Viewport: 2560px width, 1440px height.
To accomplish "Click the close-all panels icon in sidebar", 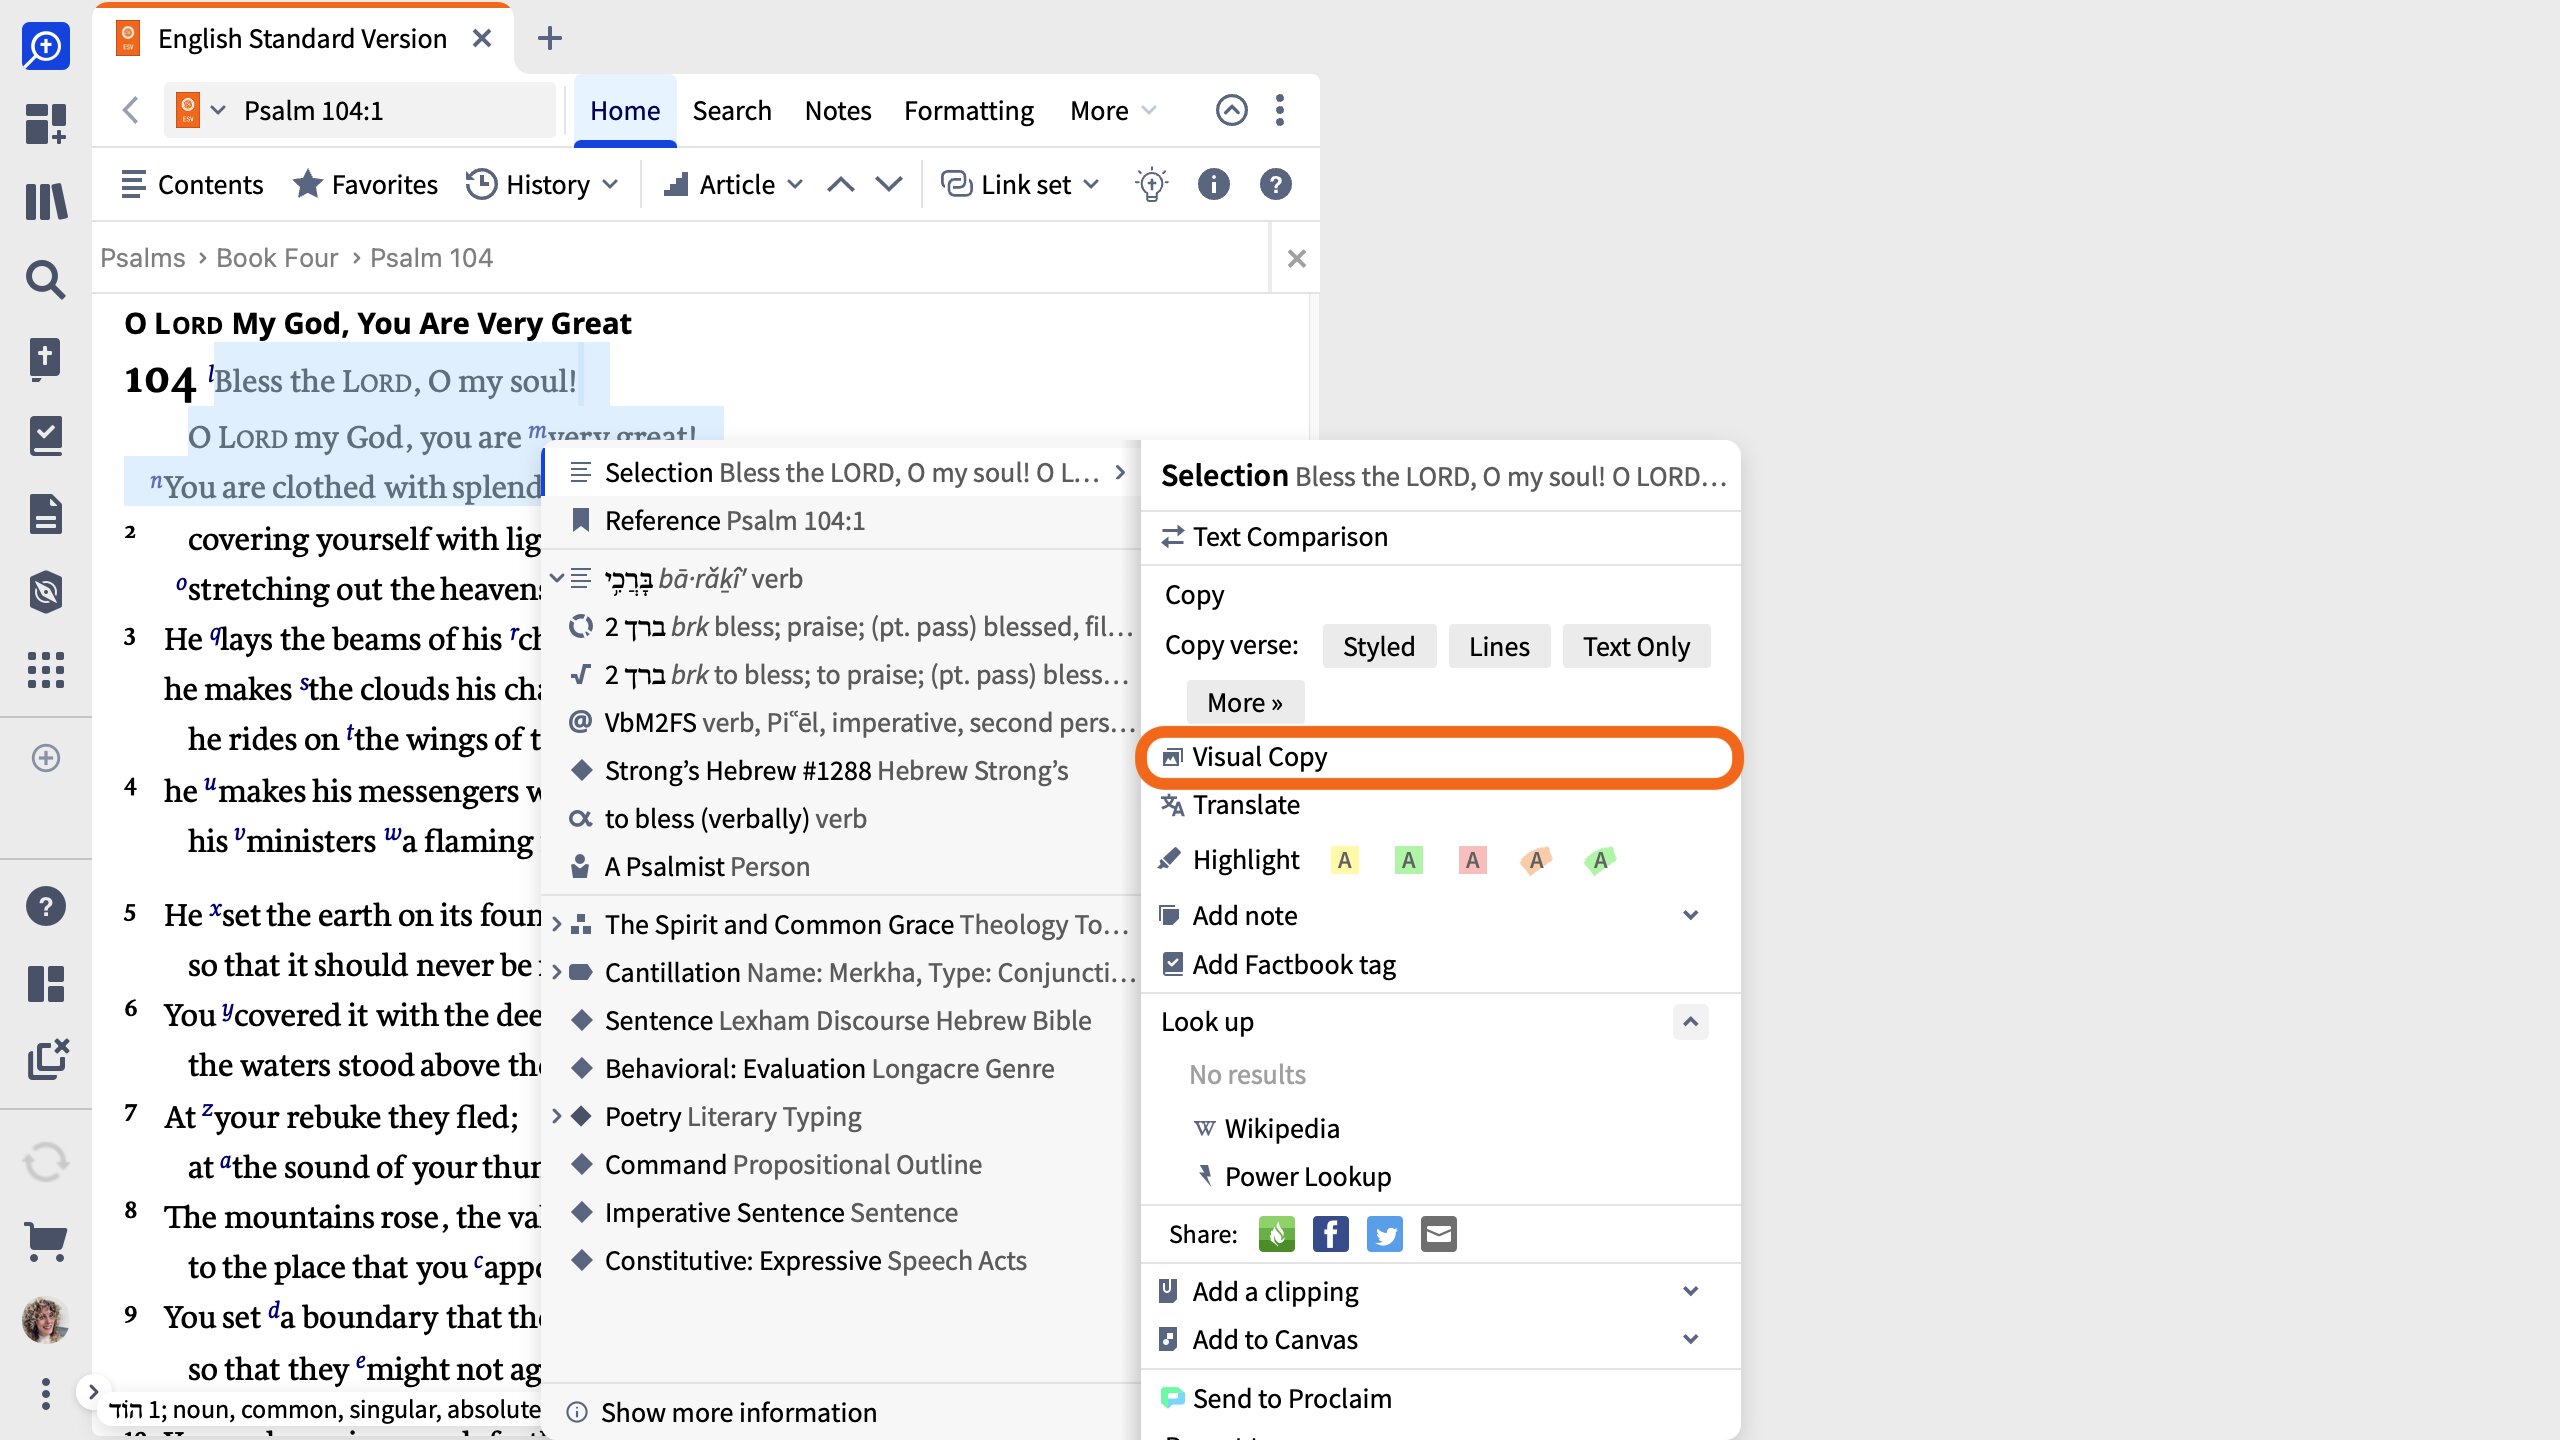I will [47, 1060].
